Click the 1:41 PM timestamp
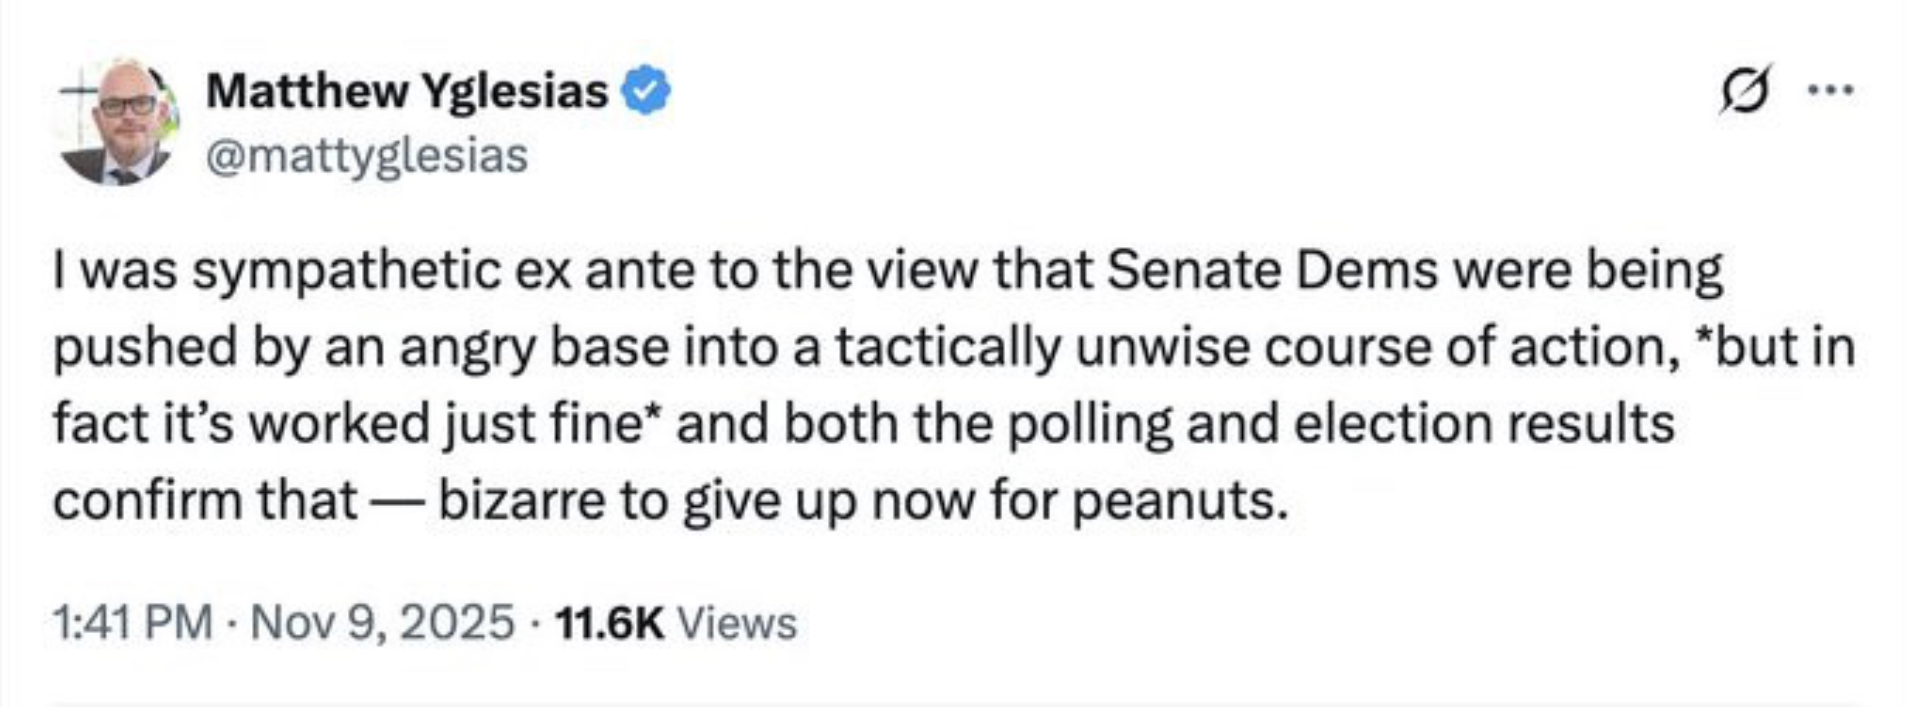Image resolution: width=1906 pixels, height=707 pixels. [132, 622]
